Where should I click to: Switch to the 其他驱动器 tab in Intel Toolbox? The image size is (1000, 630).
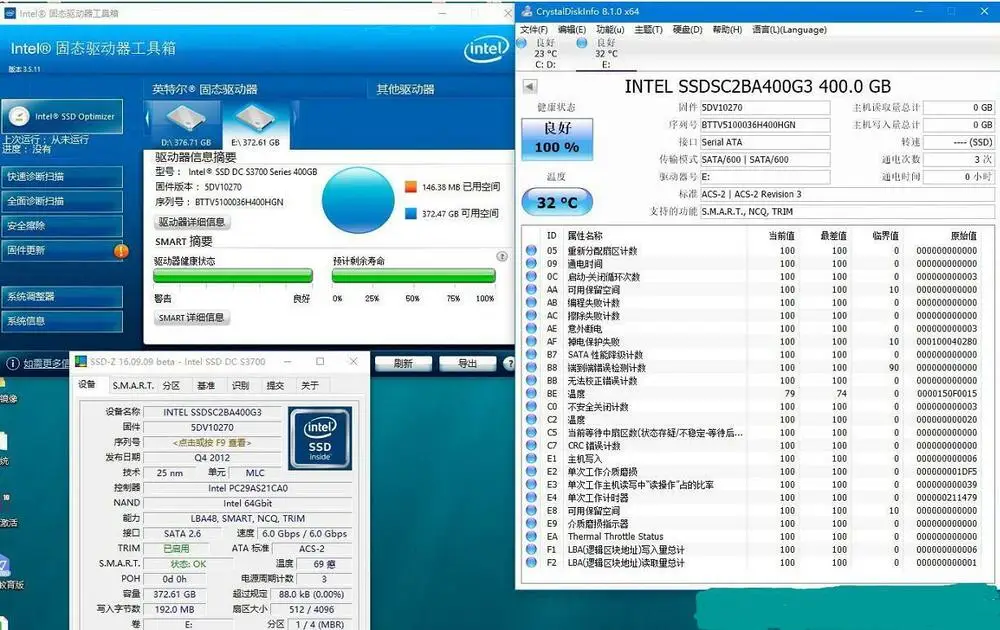click(x=405, y=89)
